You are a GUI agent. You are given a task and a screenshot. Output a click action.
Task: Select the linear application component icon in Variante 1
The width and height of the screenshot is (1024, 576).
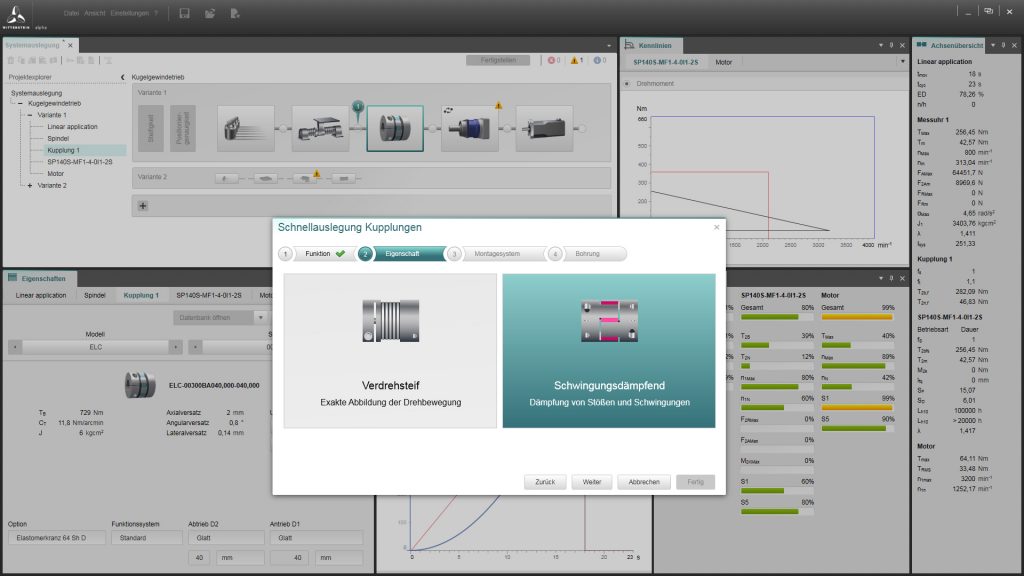(x=245, y=128)
